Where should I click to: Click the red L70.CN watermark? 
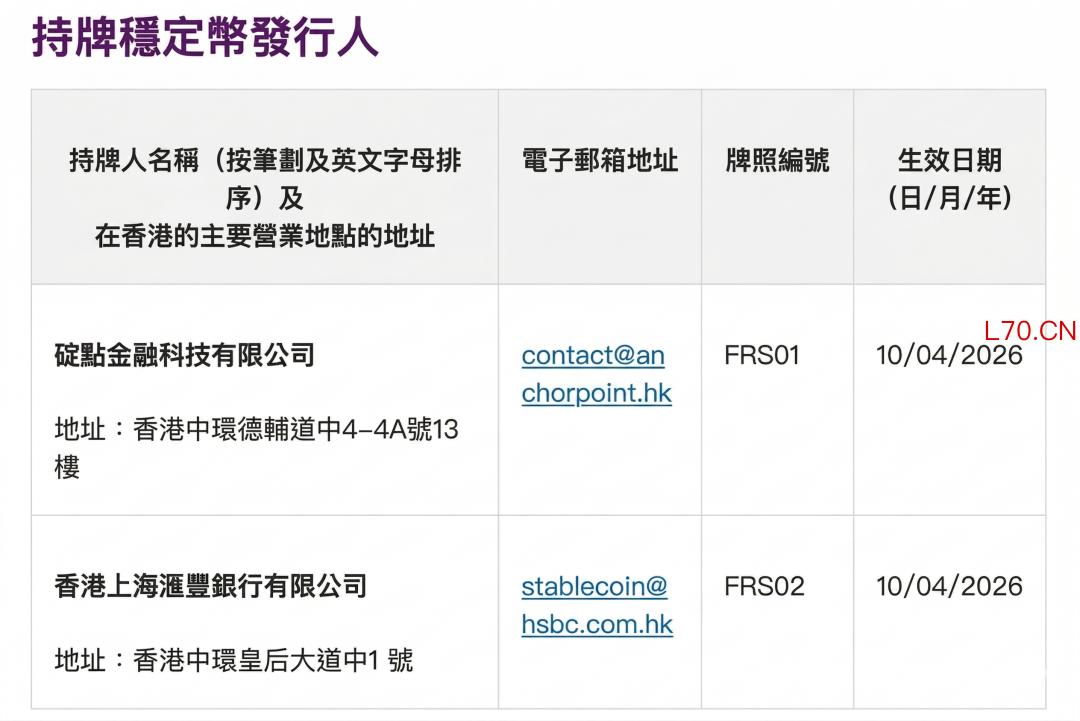[1029, 331]
